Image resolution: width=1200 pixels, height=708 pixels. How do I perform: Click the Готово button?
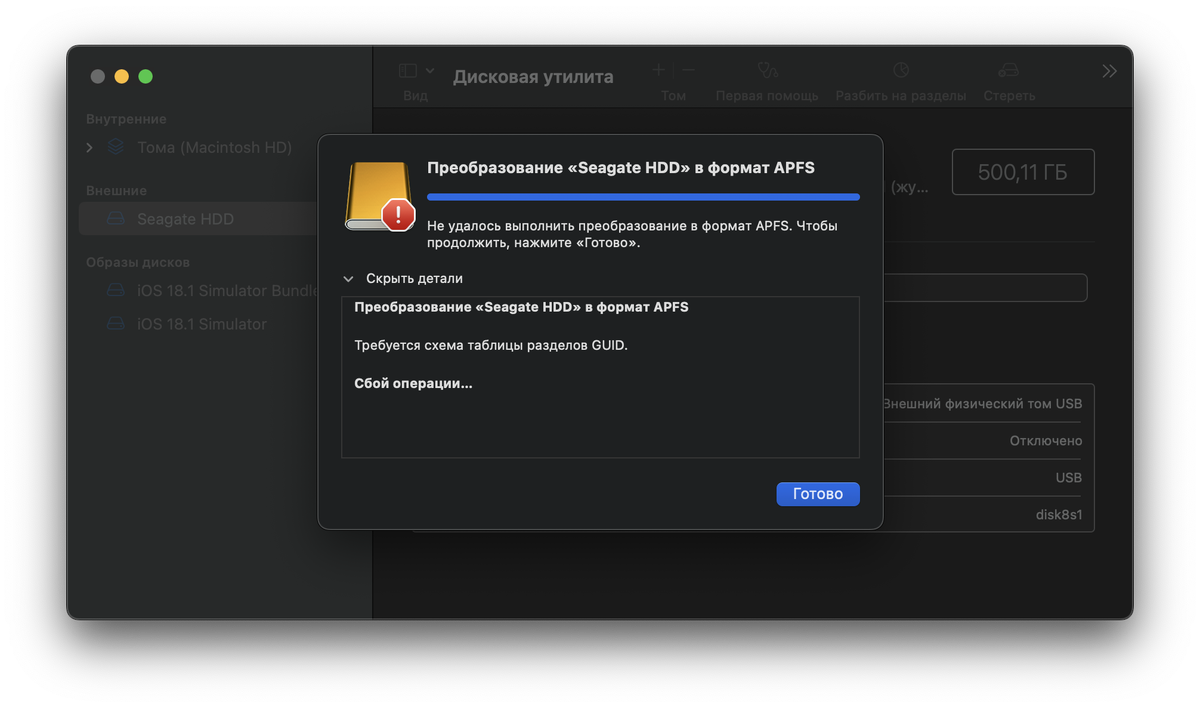(x=818, y=494)
